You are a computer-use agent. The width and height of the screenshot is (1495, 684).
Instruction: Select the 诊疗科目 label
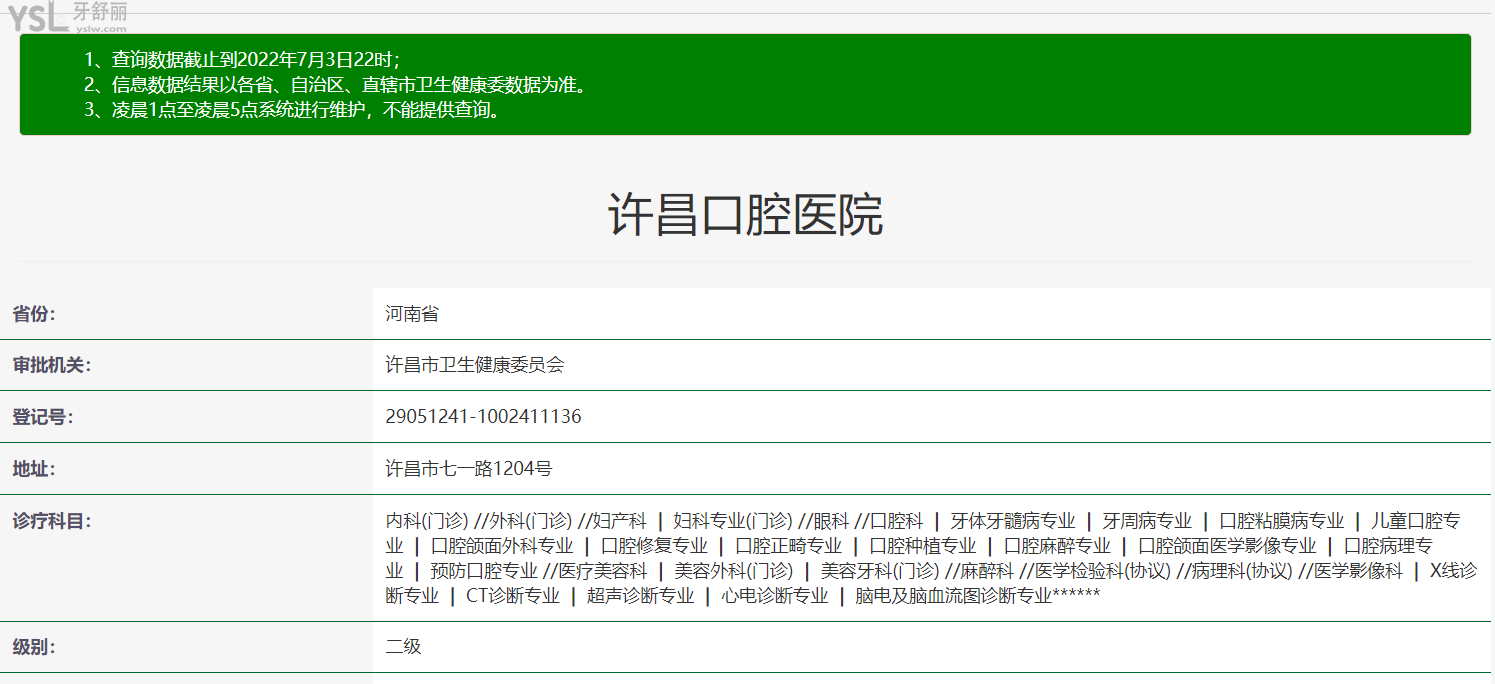click(51, 521)
